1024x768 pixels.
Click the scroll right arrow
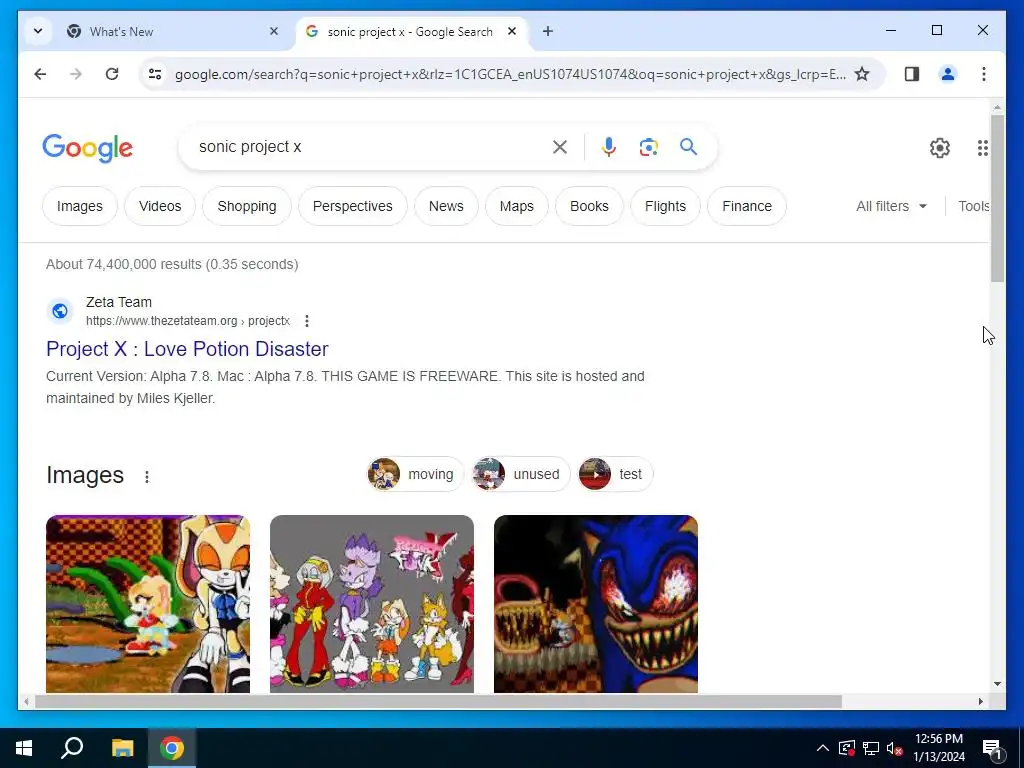coord(980,701)
